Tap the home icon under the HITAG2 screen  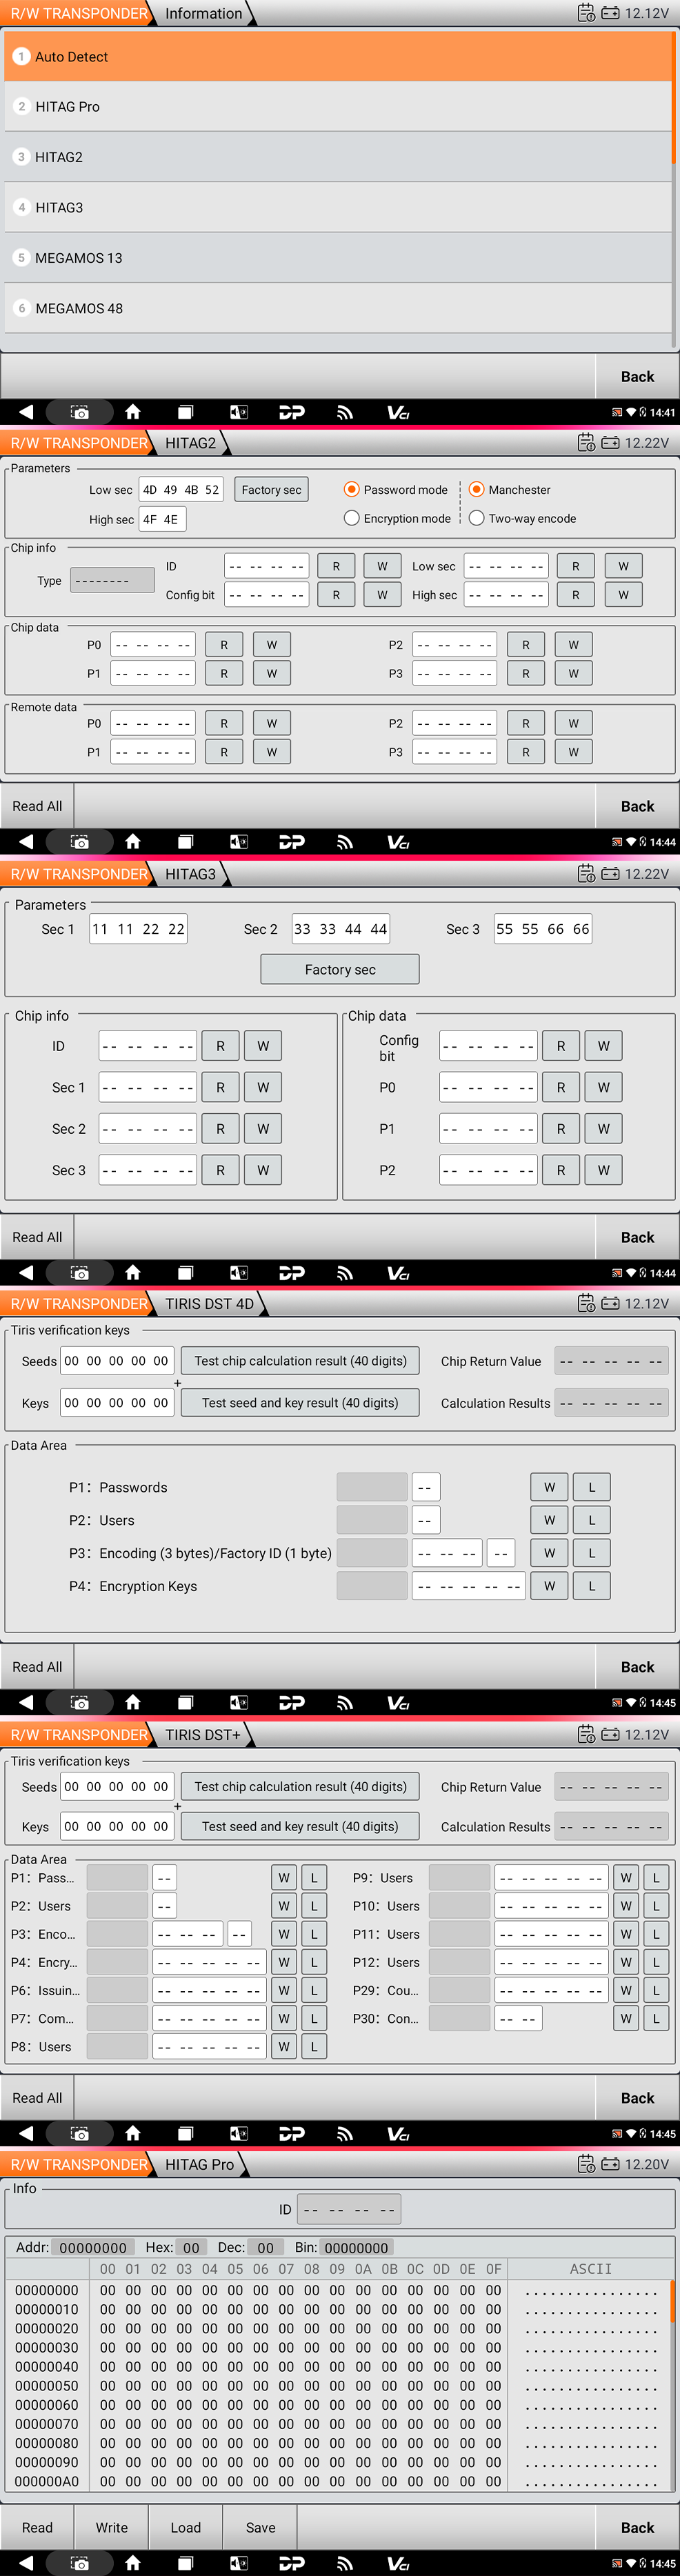[x=132, y=842]
